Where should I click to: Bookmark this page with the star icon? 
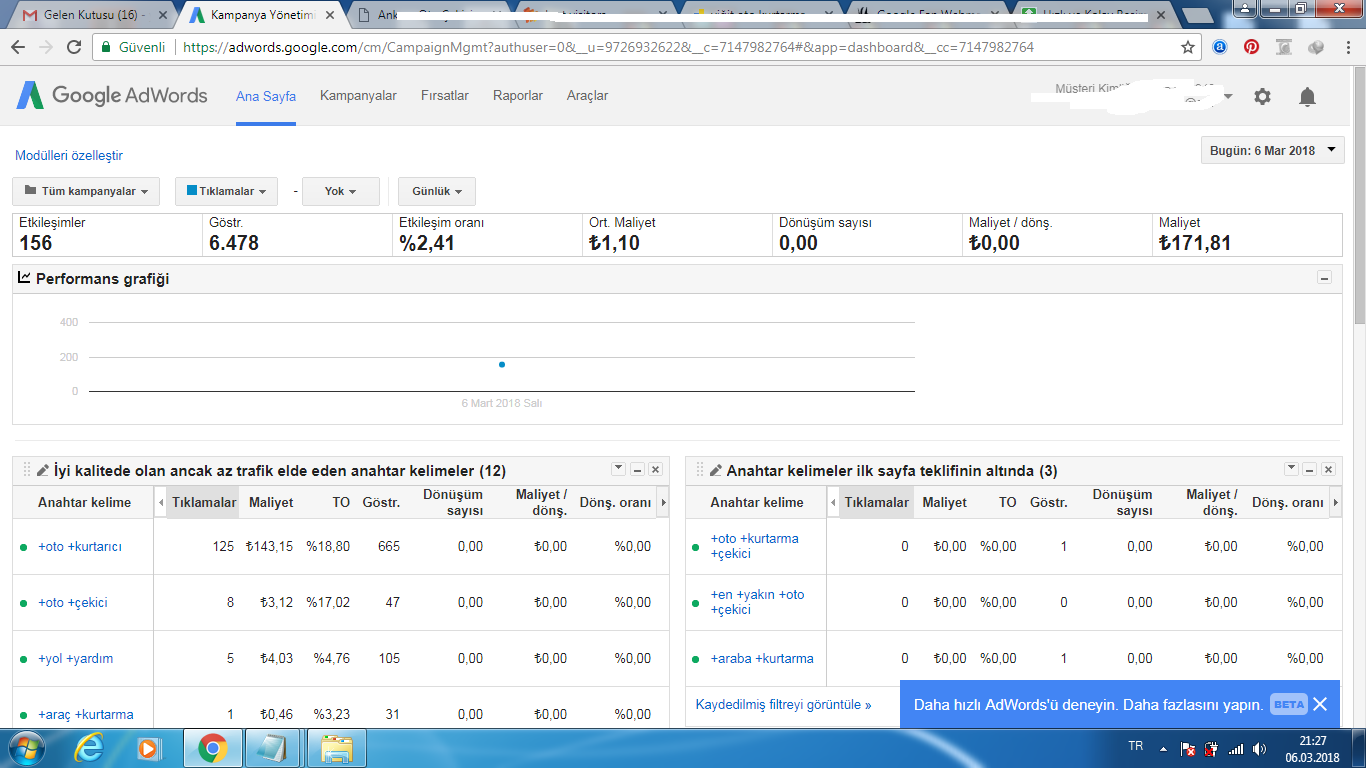[x=1188, y=47]
